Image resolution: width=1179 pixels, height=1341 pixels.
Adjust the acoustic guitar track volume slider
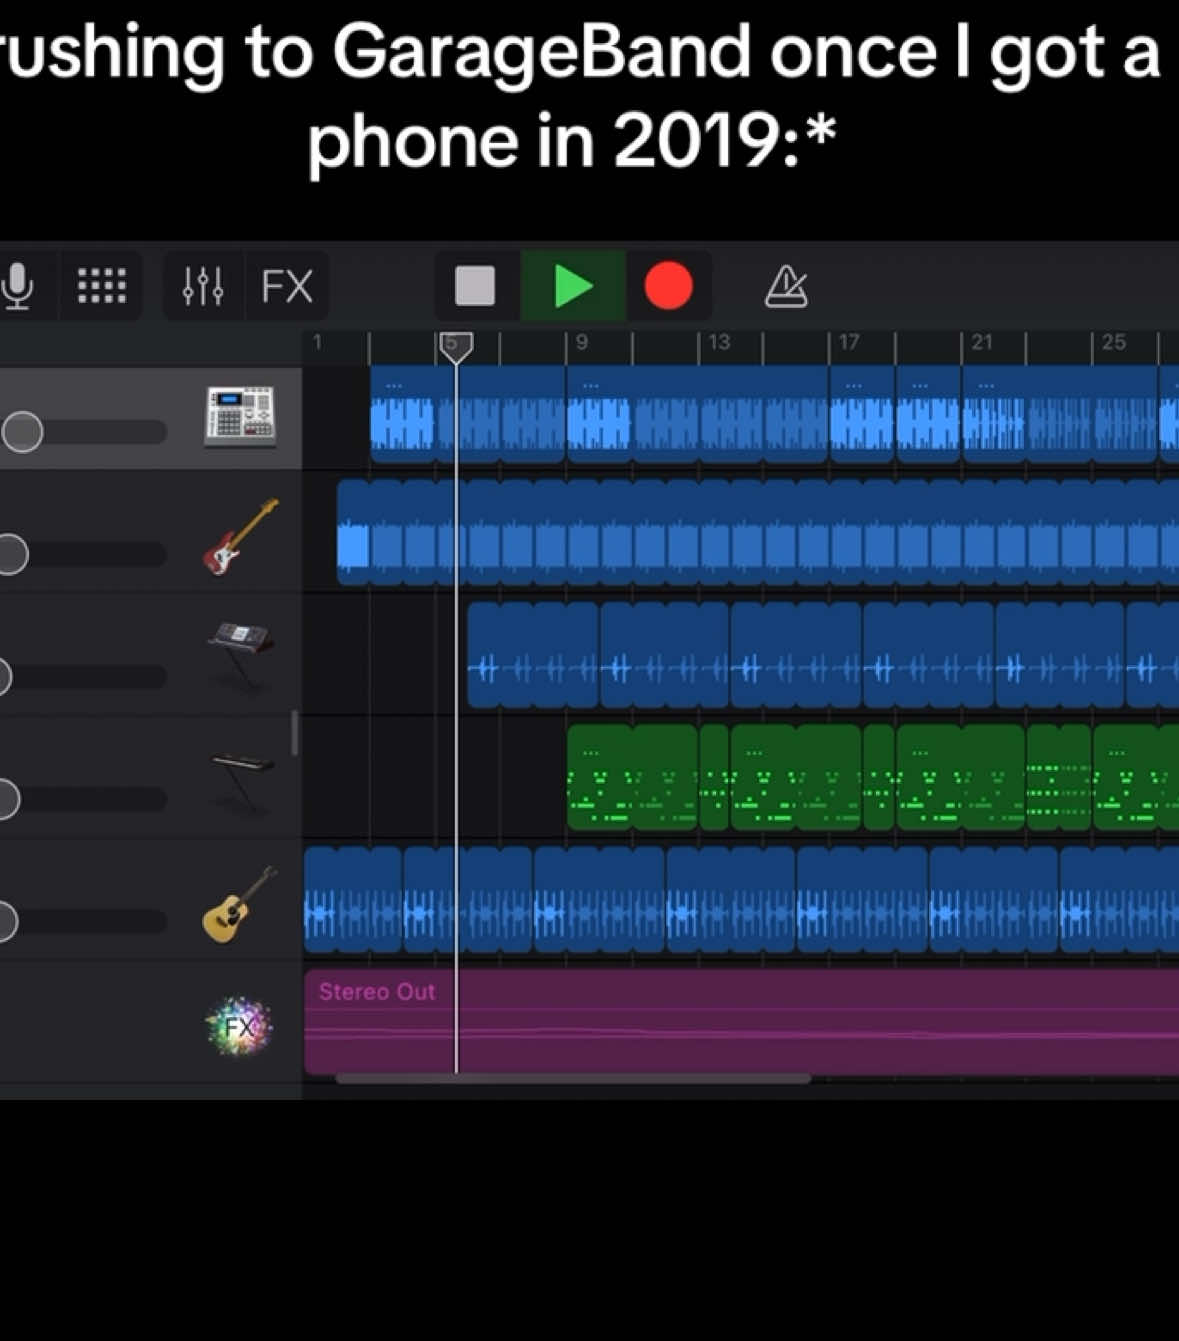tap(83, 921)
